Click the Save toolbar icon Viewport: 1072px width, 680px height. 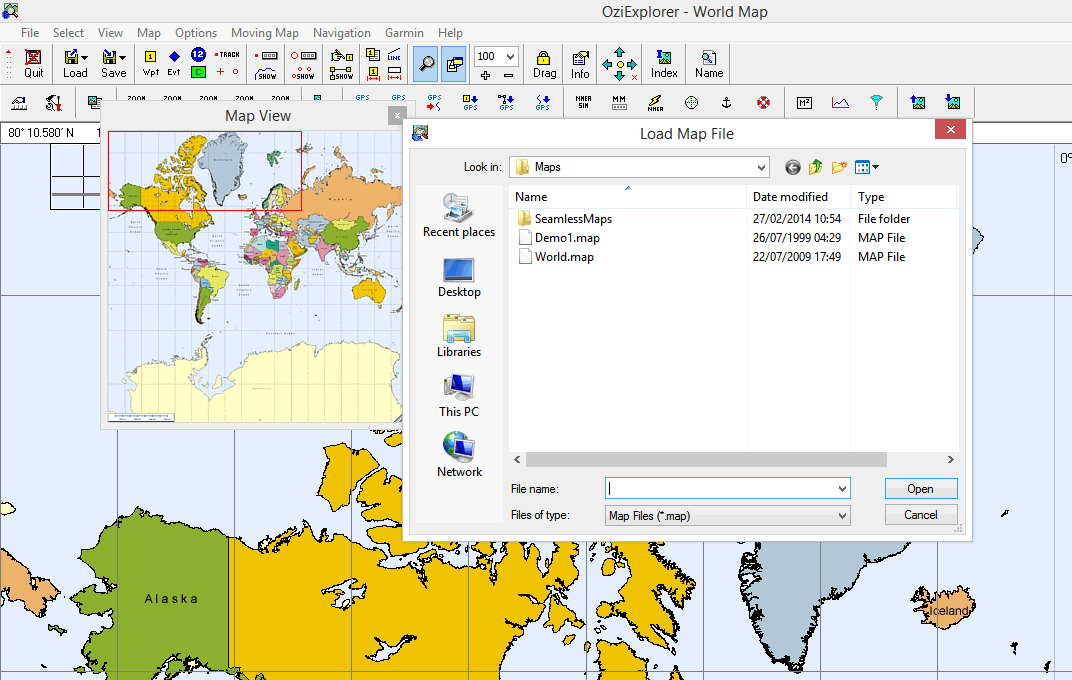(x=113, y=64)
